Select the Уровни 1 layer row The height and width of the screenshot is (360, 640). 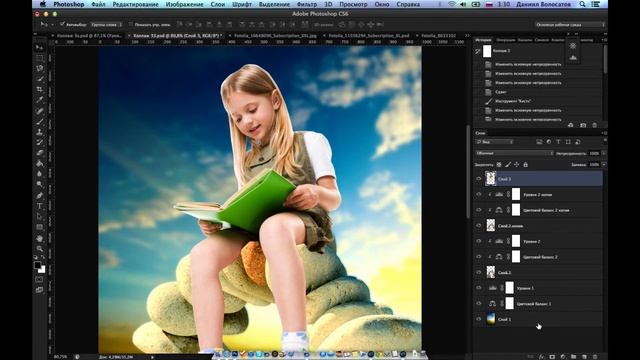tap(538, 288)
